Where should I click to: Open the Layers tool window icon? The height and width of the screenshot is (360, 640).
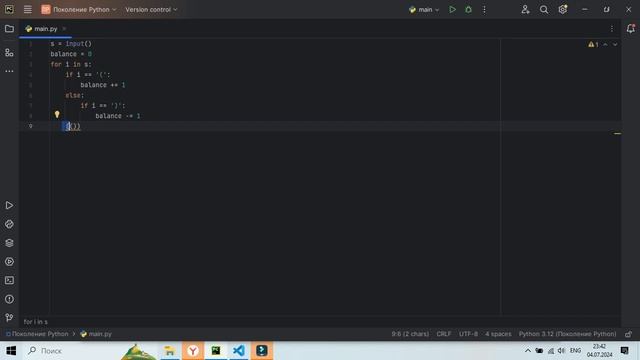9,243
